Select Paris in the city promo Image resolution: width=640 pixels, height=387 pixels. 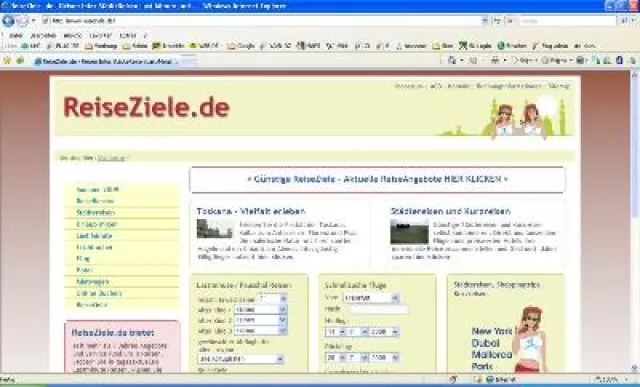(482, 366)
